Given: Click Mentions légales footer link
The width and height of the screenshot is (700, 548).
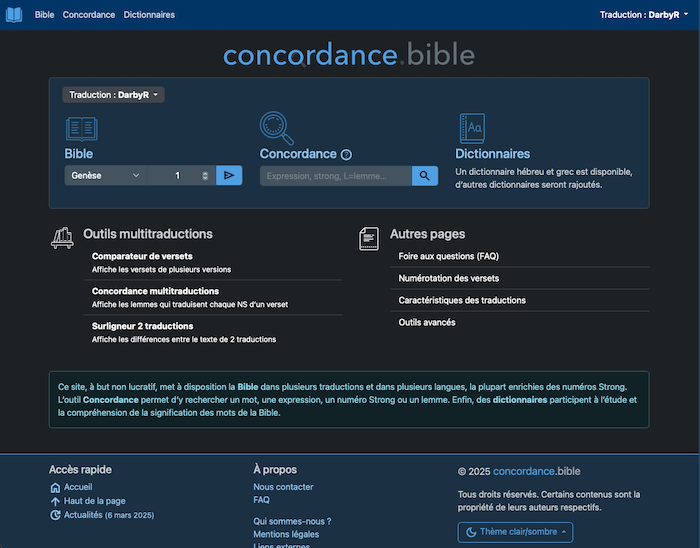Looking at the screenshot, I should [x=286, y=534].
